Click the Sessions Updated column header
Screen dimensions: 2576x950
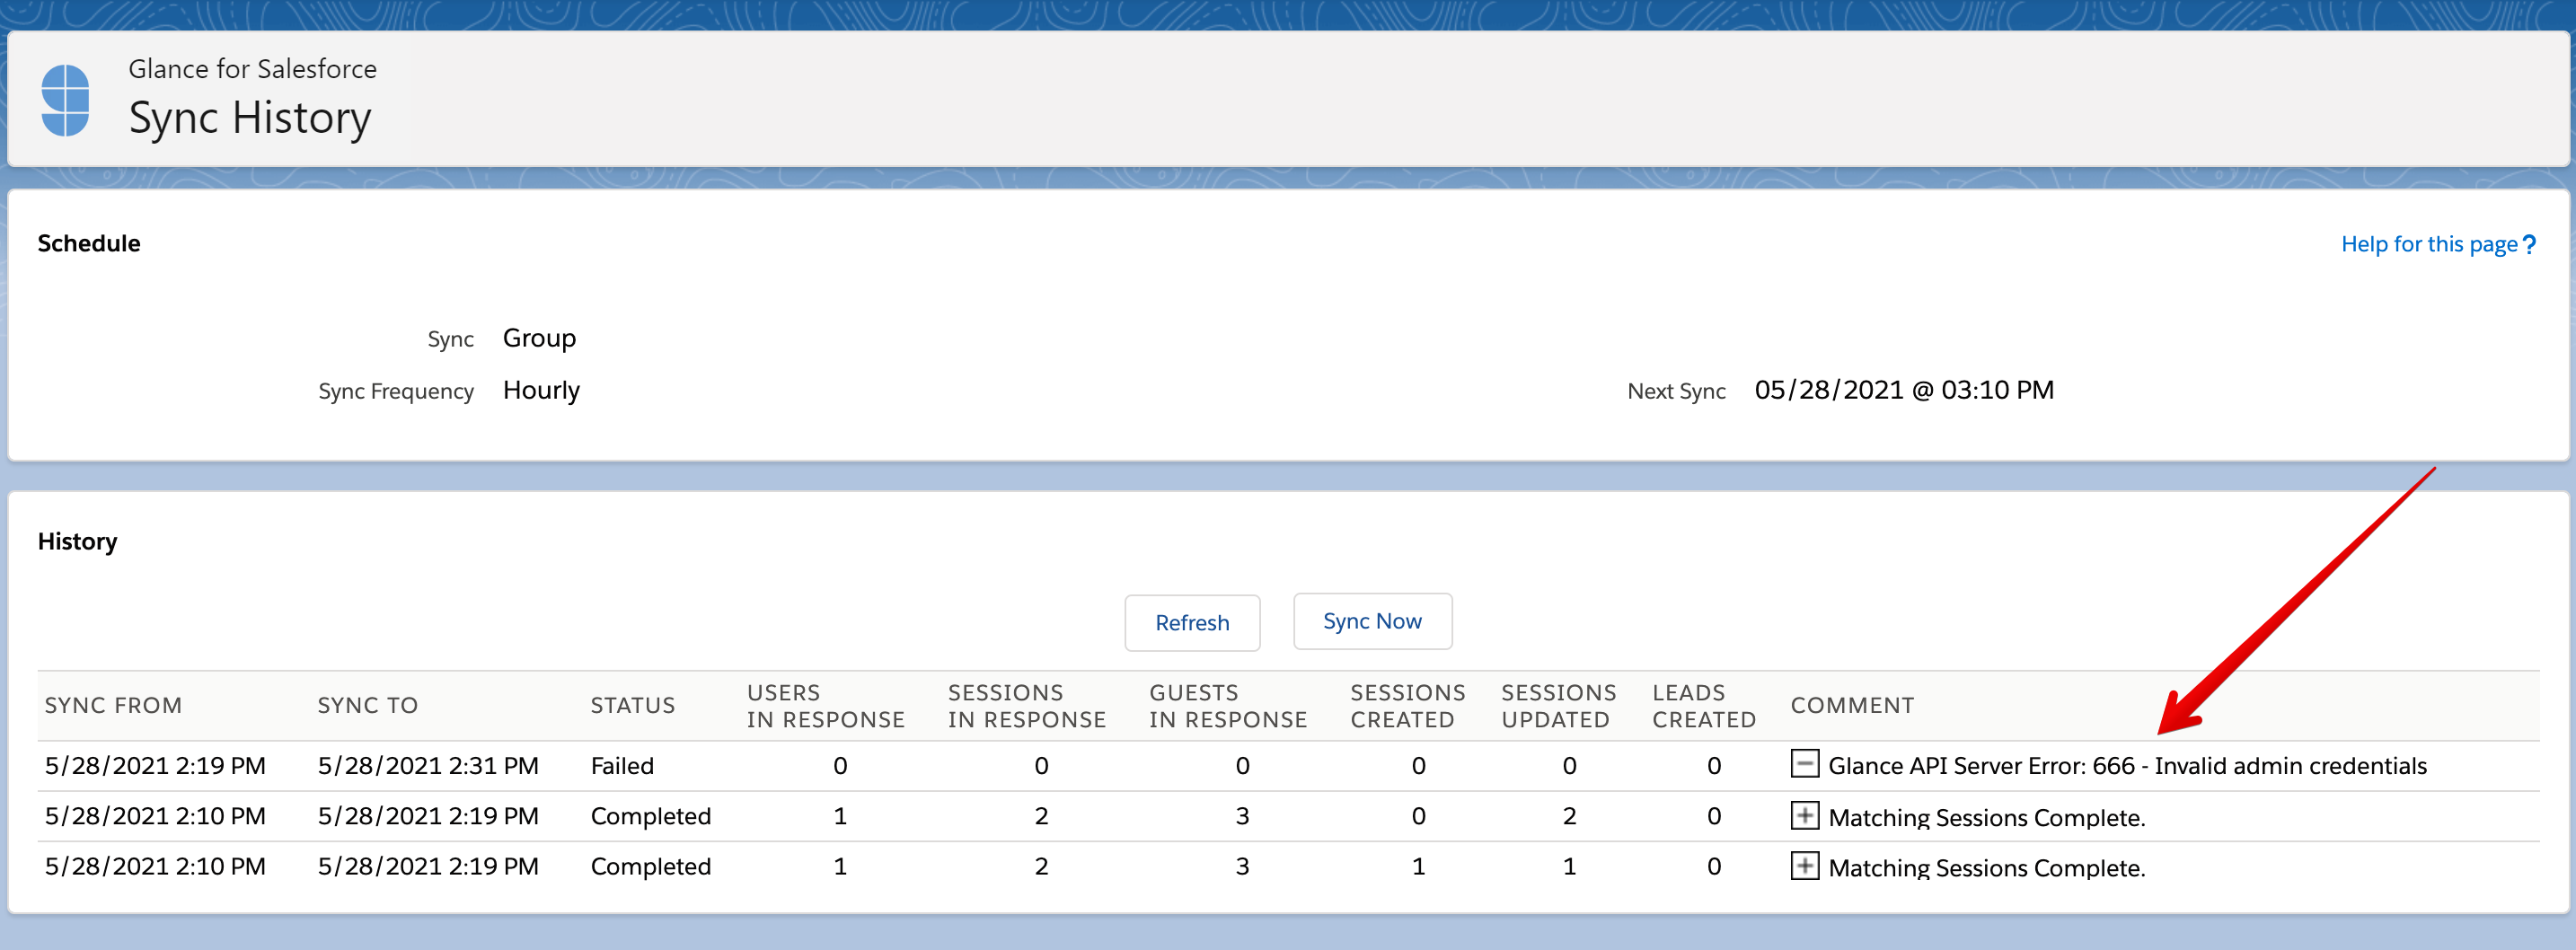point(1557,706)
